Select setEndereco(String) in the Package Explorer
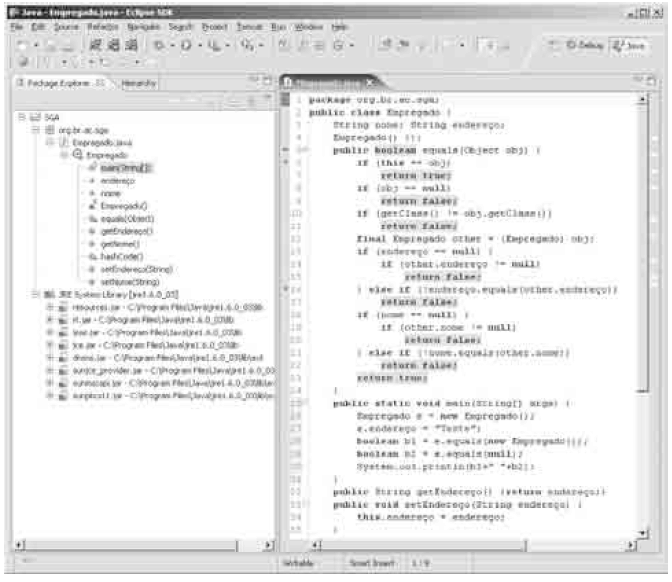Viewport: 672px width, 582px height. coord(138,270)
